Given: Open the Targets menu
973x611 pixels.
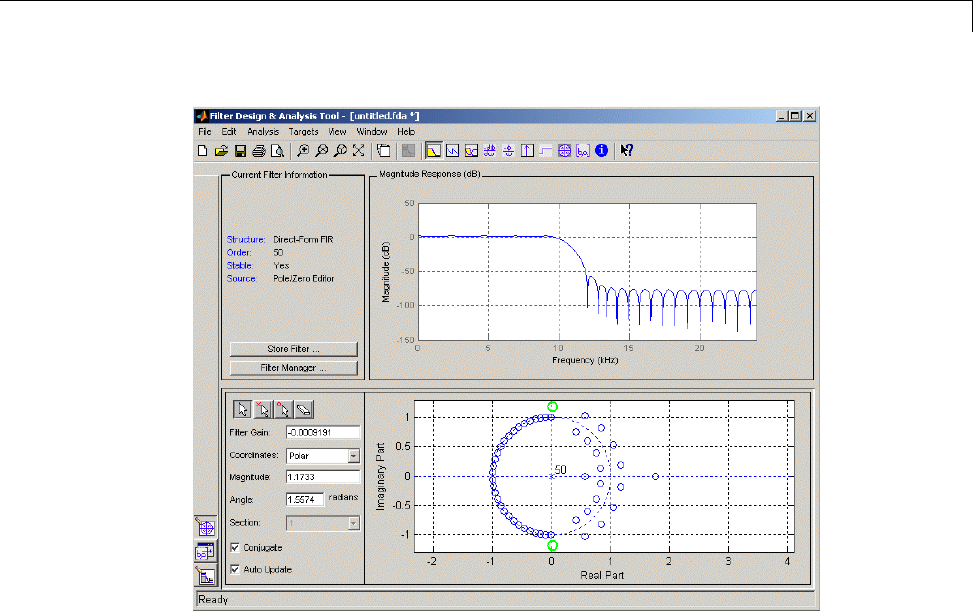Looking at the screenshot, I should [x=303, y=131].
